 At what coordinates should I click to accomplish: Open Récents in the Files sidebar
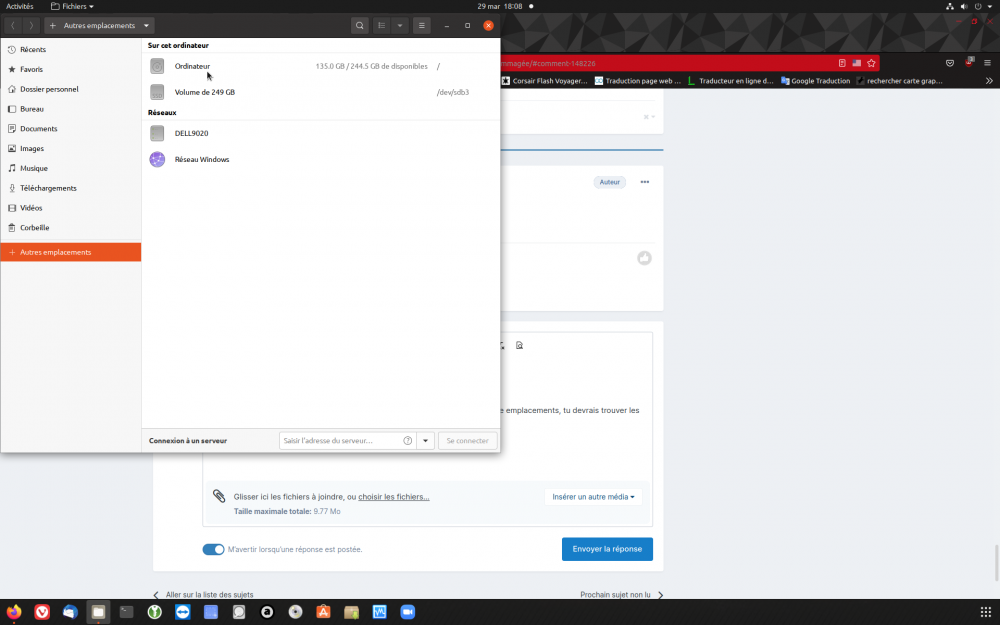pos(71,49)
